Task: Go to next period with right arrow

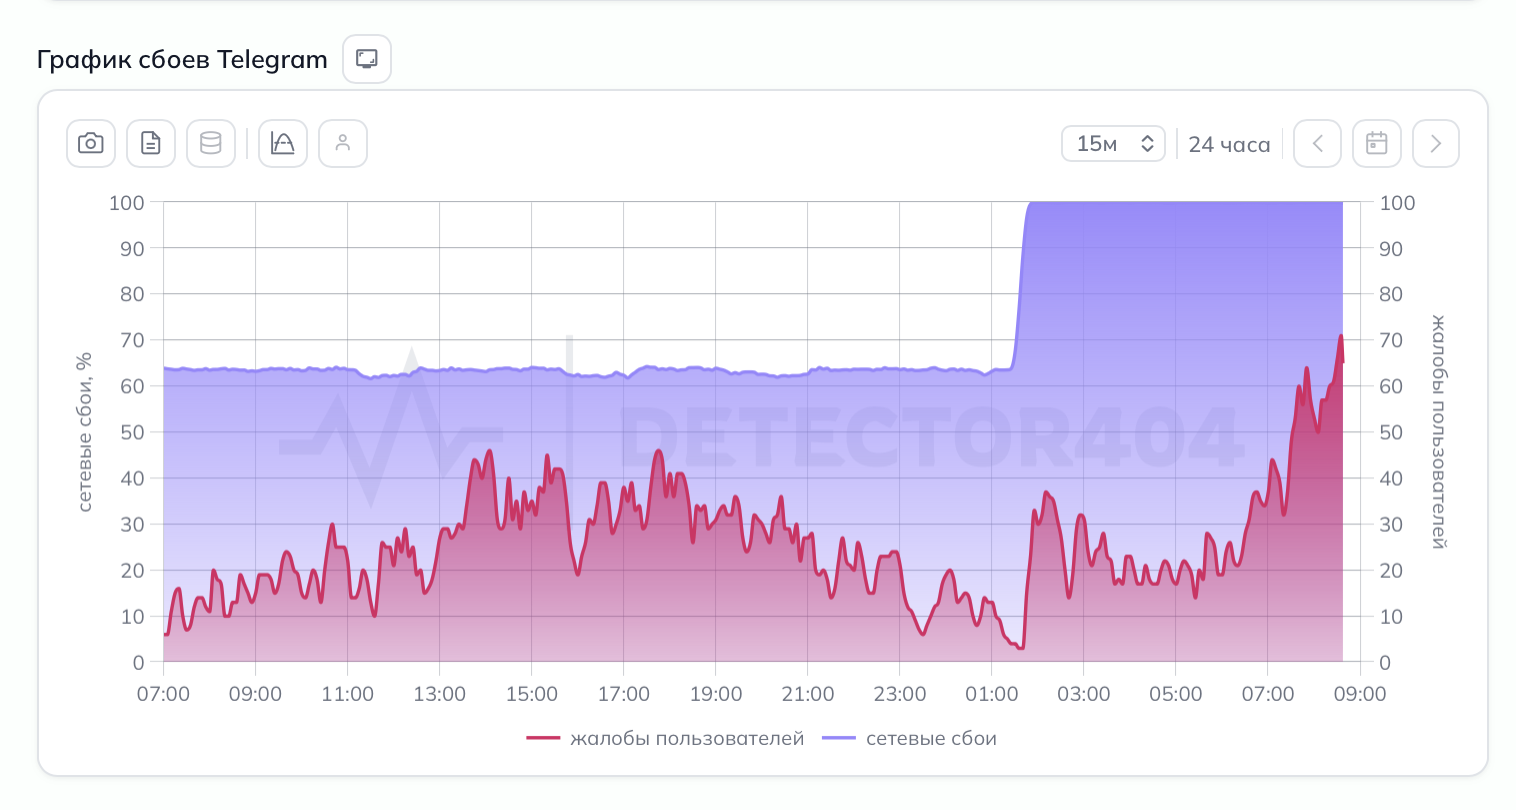Action: [1435, 144]
